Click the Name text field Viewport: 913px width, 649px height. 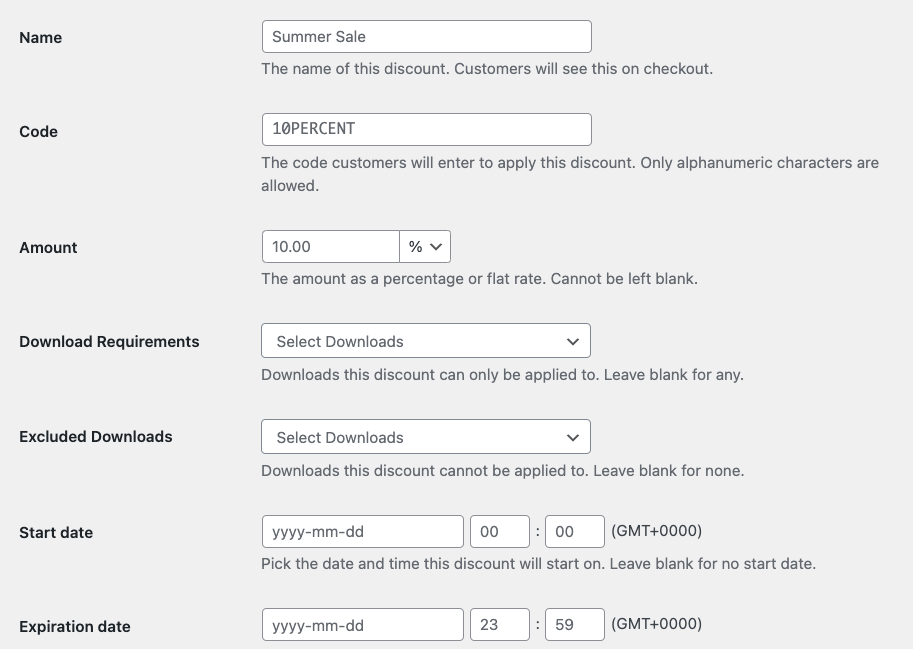click(426, 37)
